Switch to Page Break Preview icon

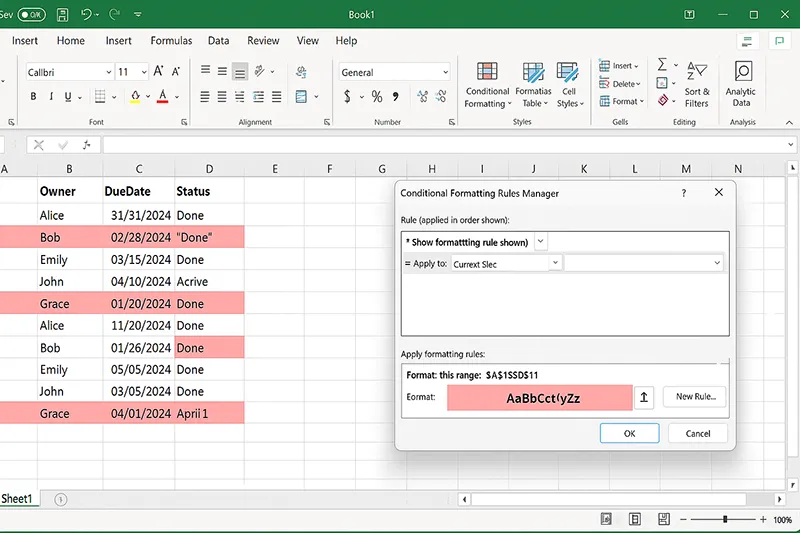[664, 519]
